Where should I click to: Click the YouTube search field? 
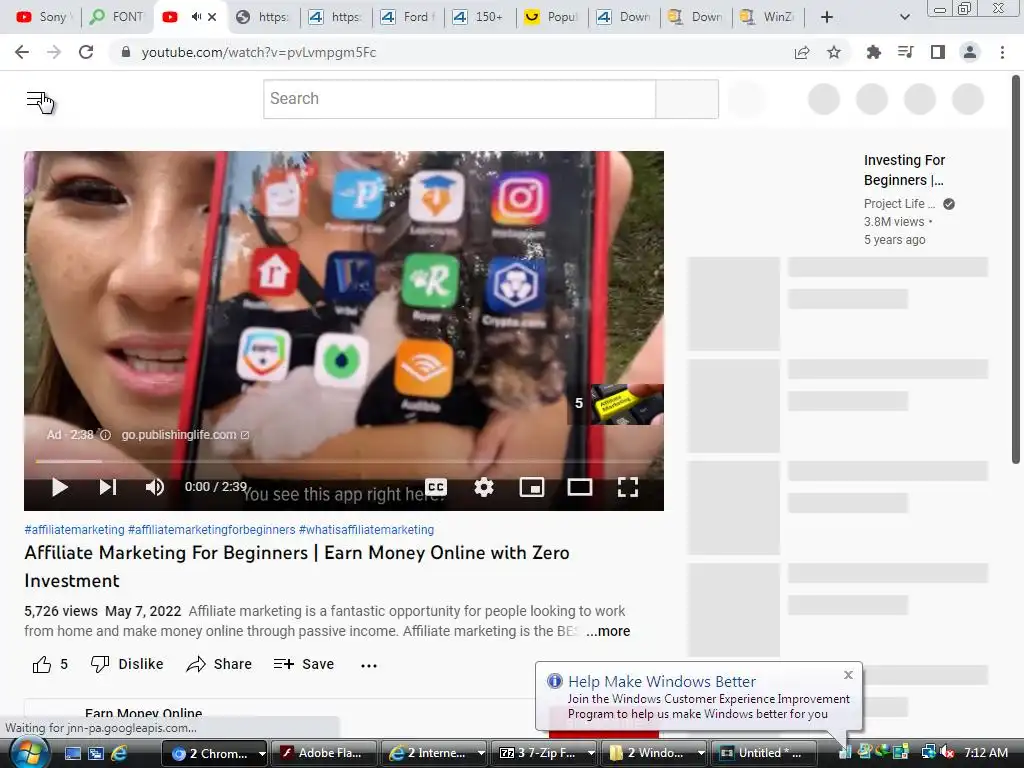tap(460, 99)
